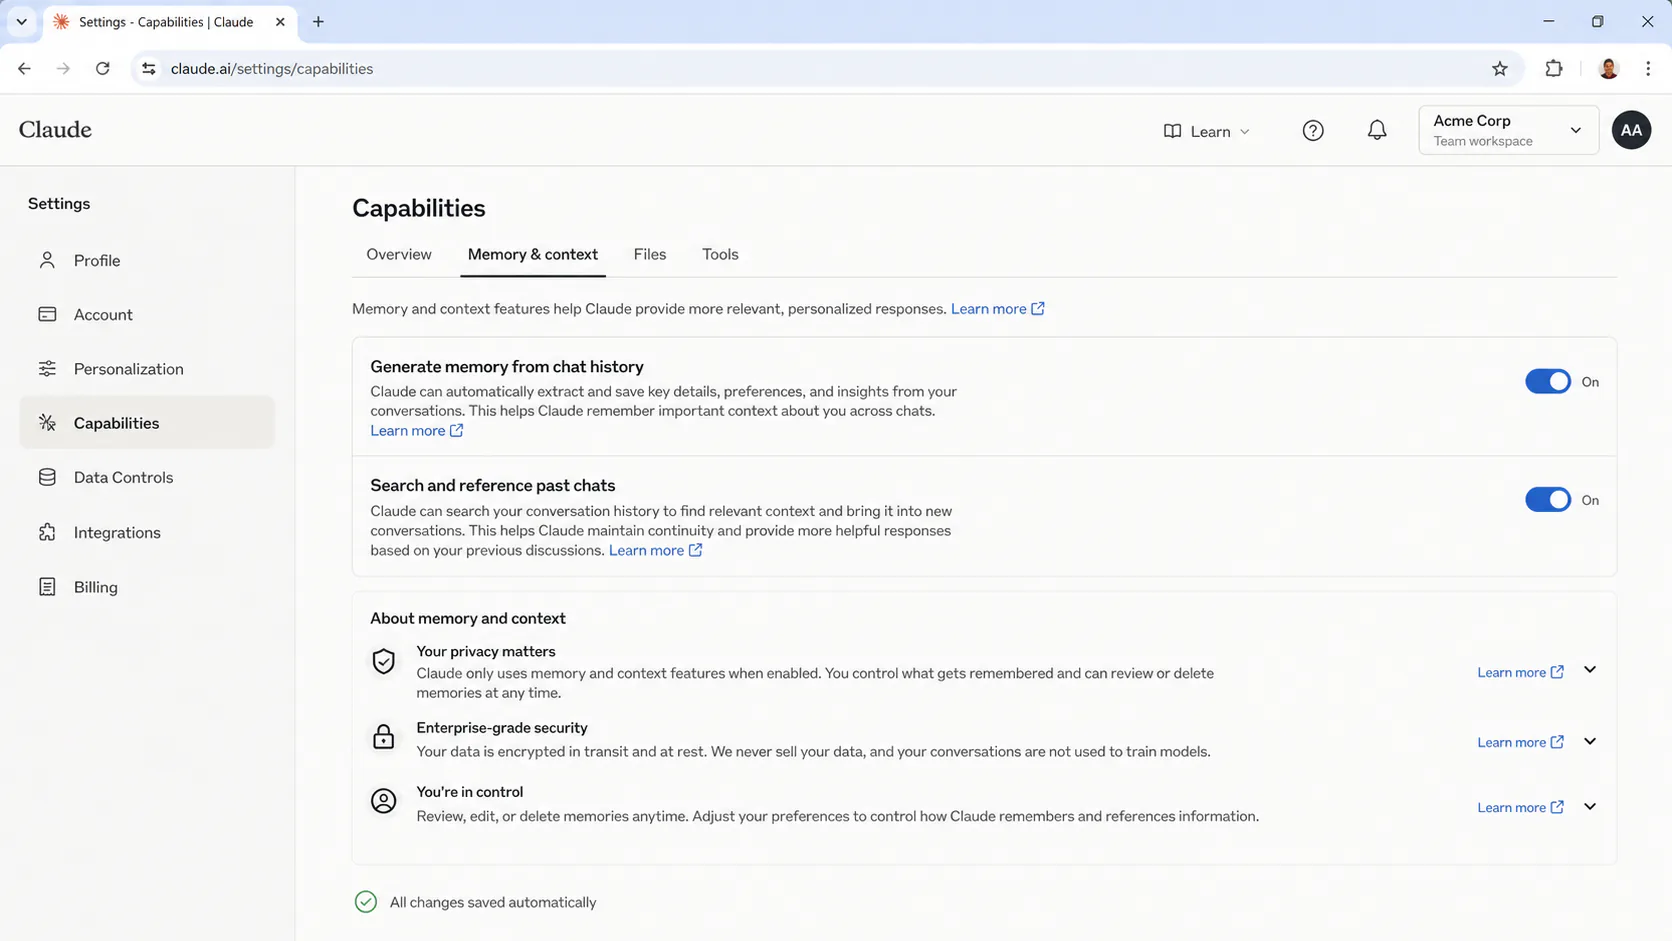
Task: Click the Capabilities page heading
Action: click(419, 208)
